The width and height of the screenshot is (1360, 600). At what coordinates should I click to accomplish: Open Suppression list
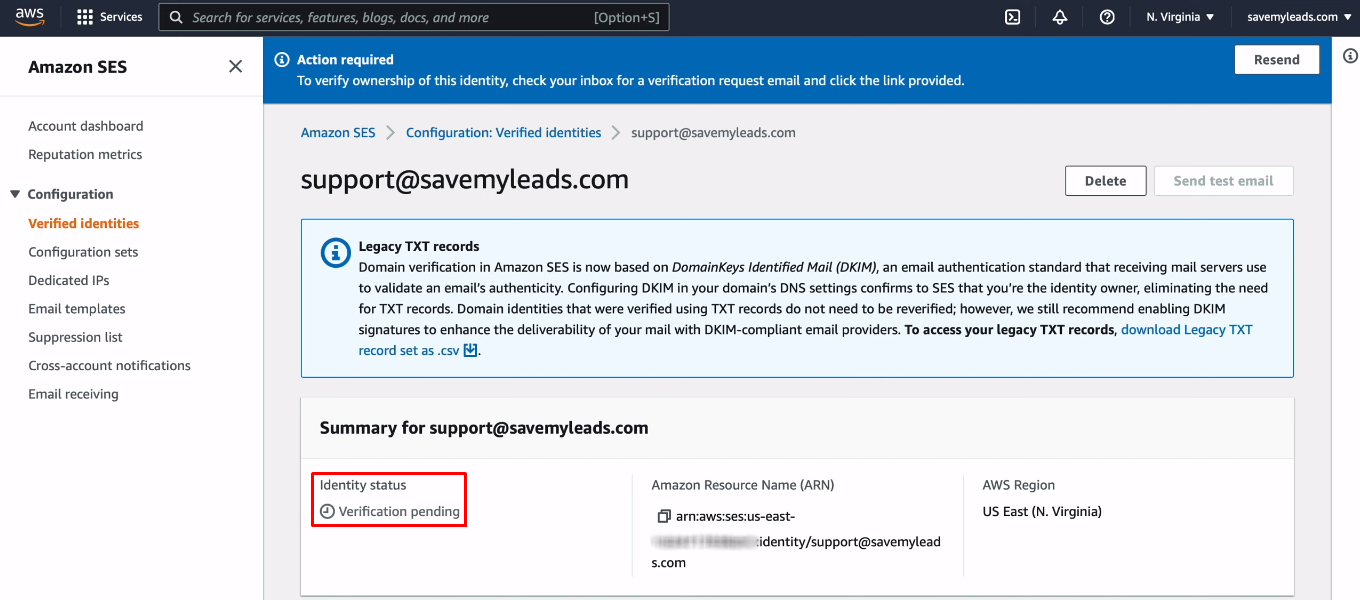[x=75, y=337]
